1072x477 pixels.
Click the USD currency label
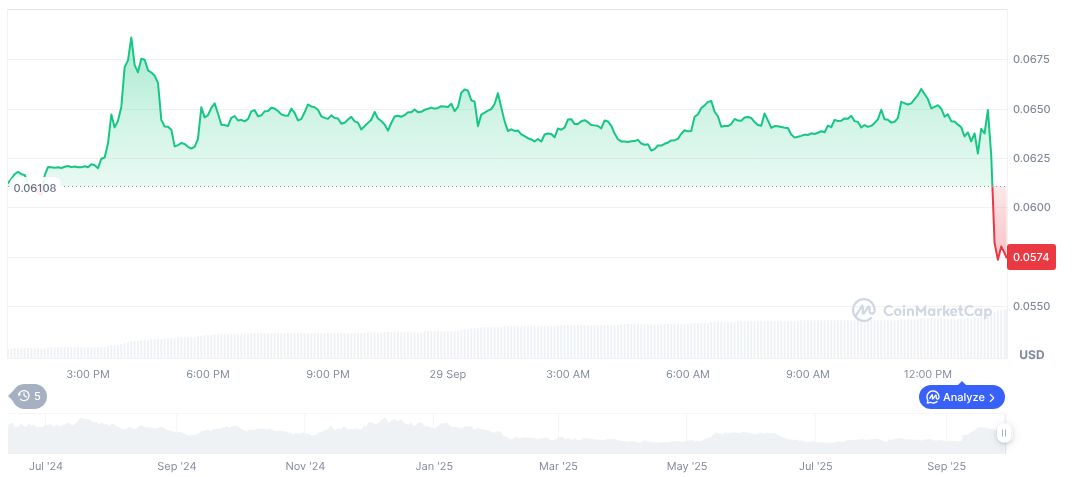click(1031, 355)
